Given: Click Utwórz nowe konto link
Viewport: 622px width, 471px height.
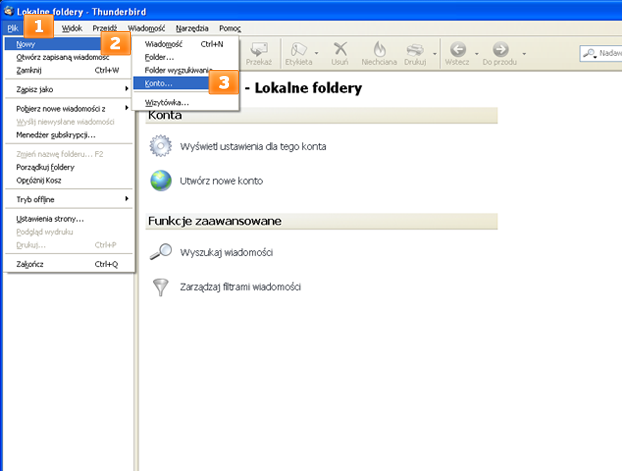Looking at the screenshot, I should (x=221, y=181).
